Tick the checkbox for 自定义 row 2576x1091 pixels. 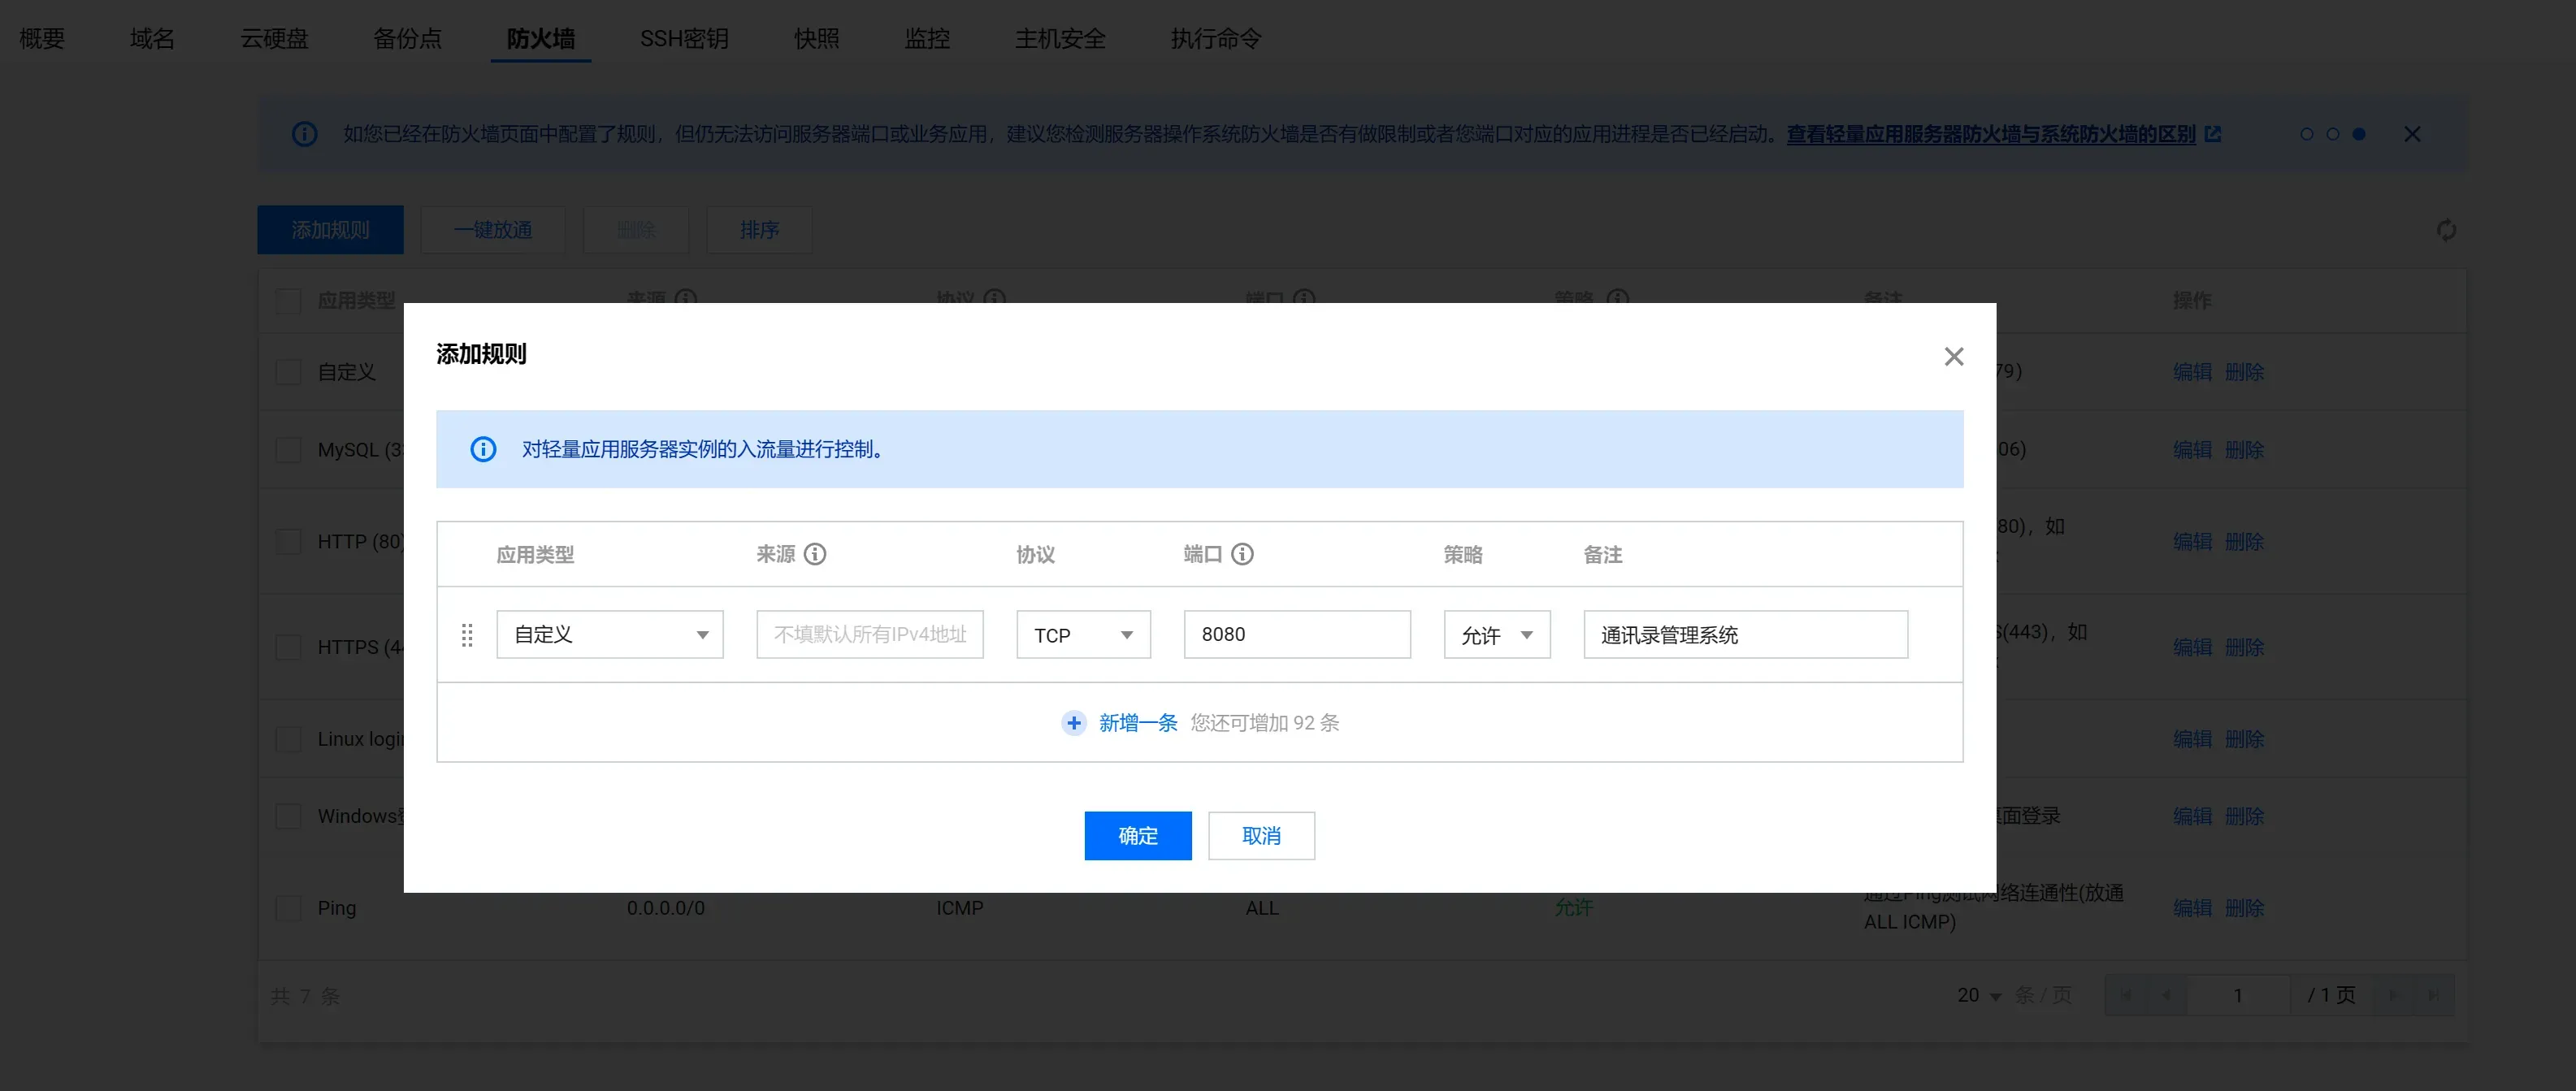[x=288, y=372]
